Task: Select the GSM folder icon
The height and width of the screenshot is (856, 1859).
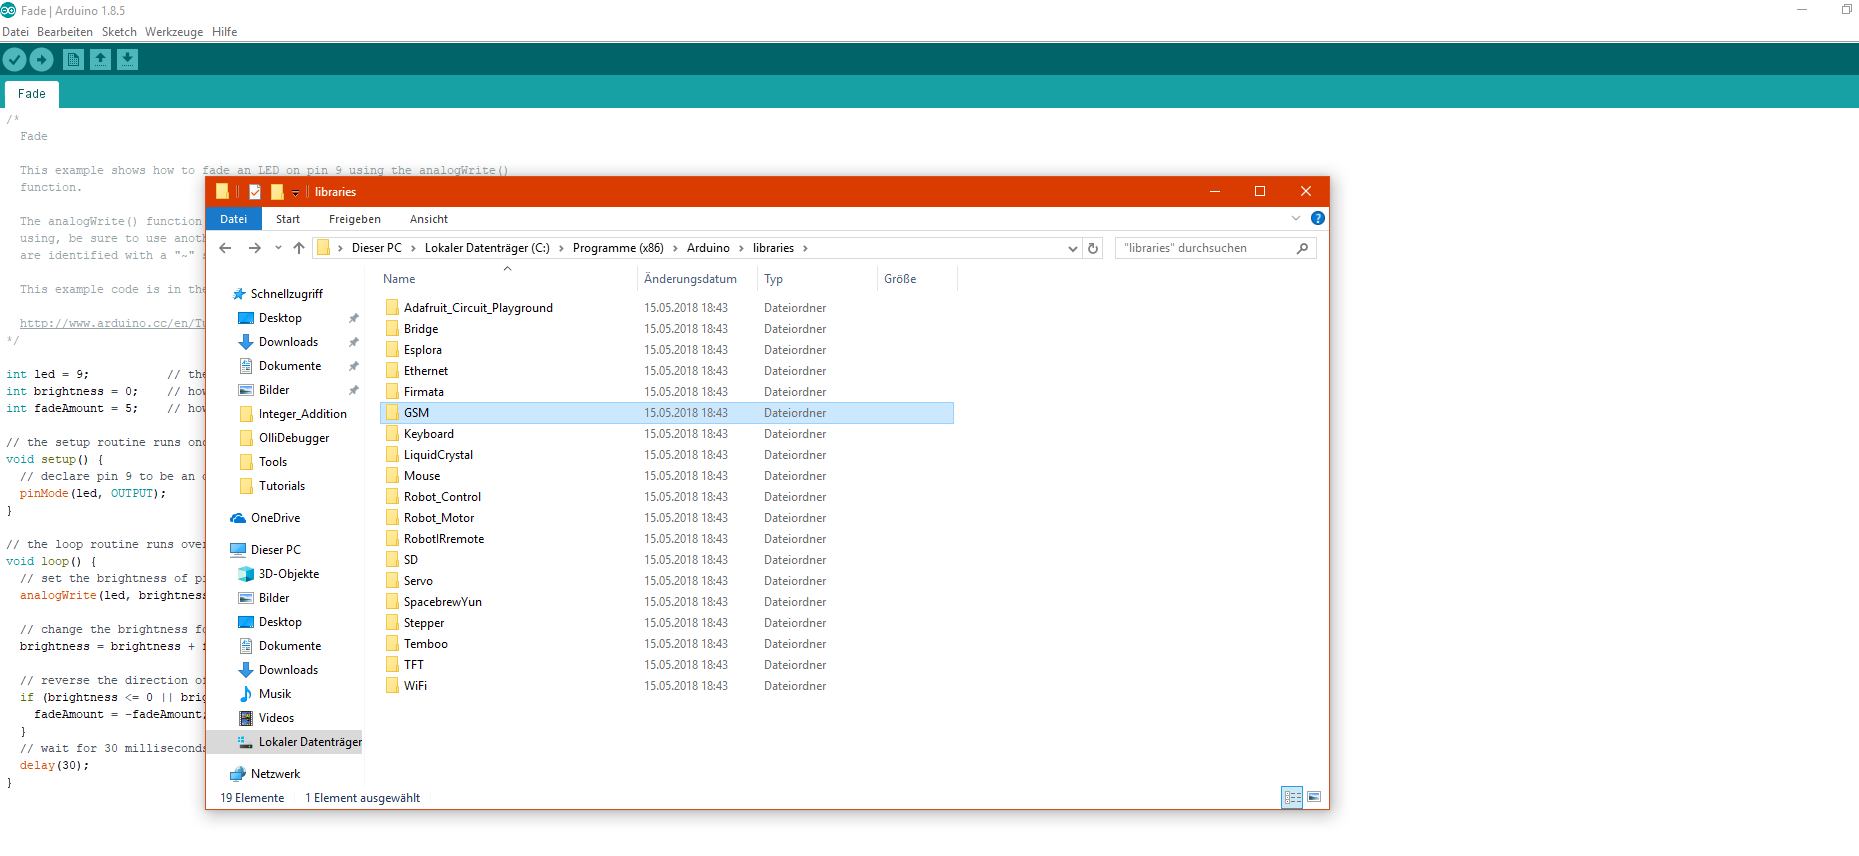Action: coord(392,412)
